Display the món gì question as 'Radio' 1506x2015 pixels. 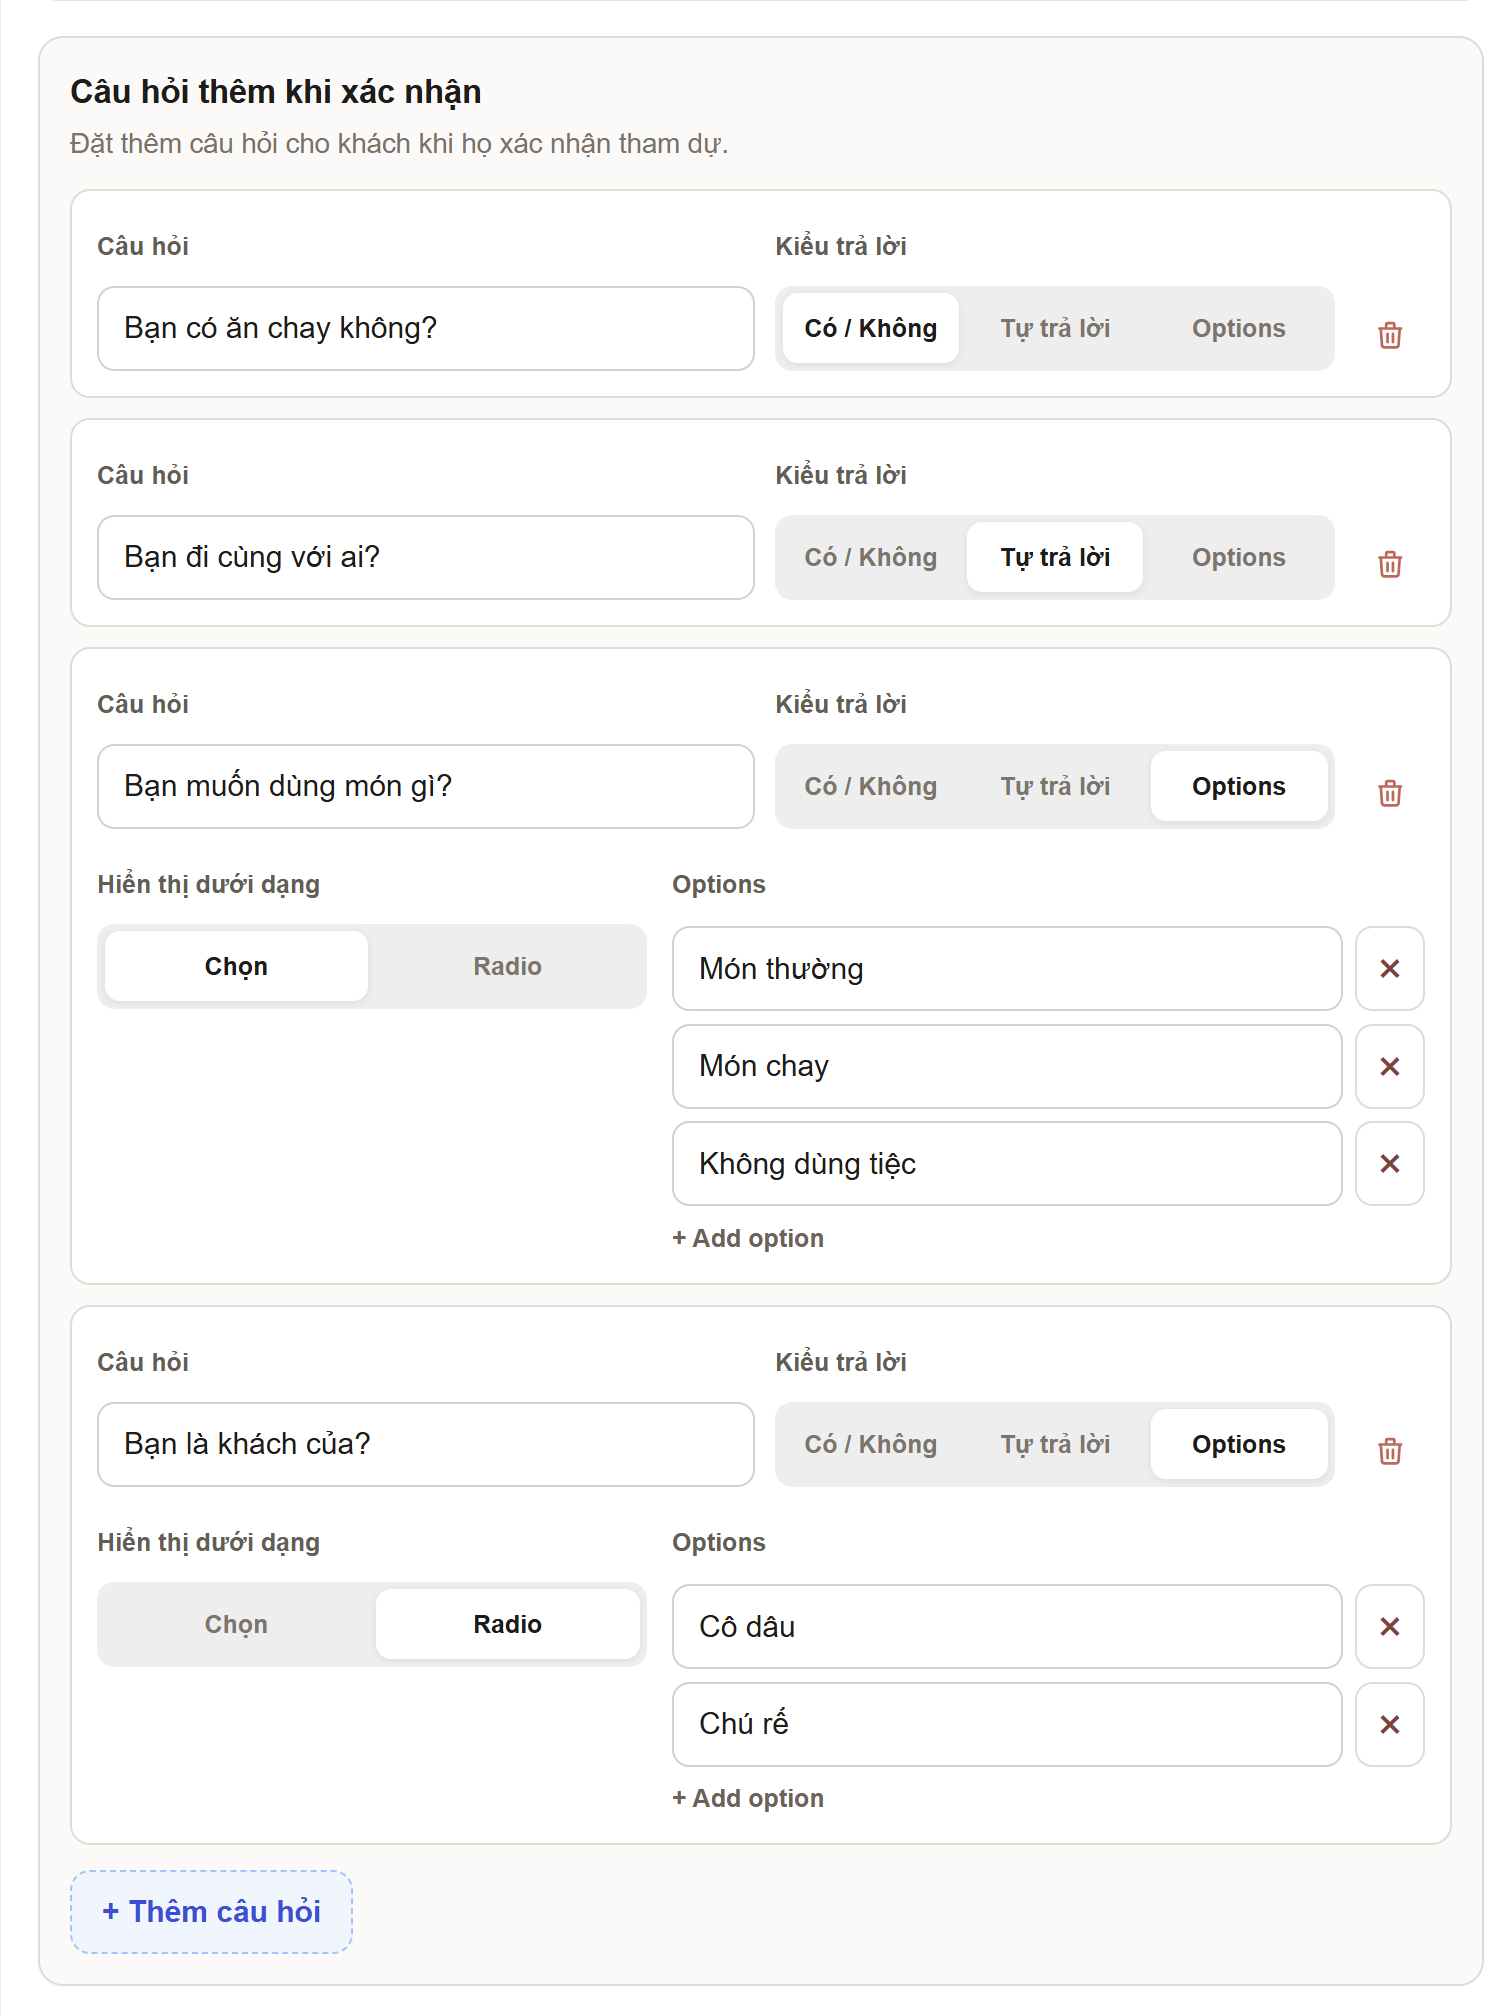point(508,966)
